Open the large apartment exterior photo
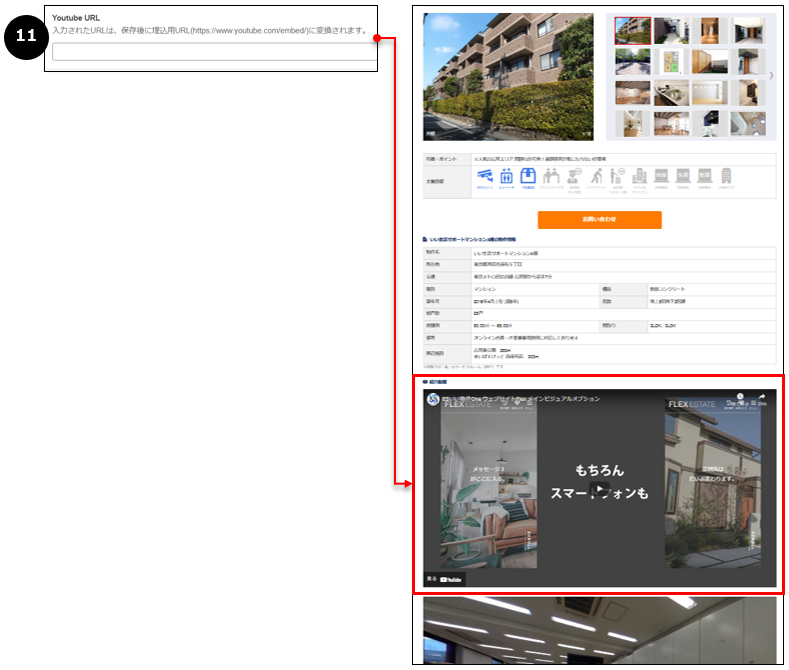The width and height of the screenshot is (789, 670). point(510,76)
